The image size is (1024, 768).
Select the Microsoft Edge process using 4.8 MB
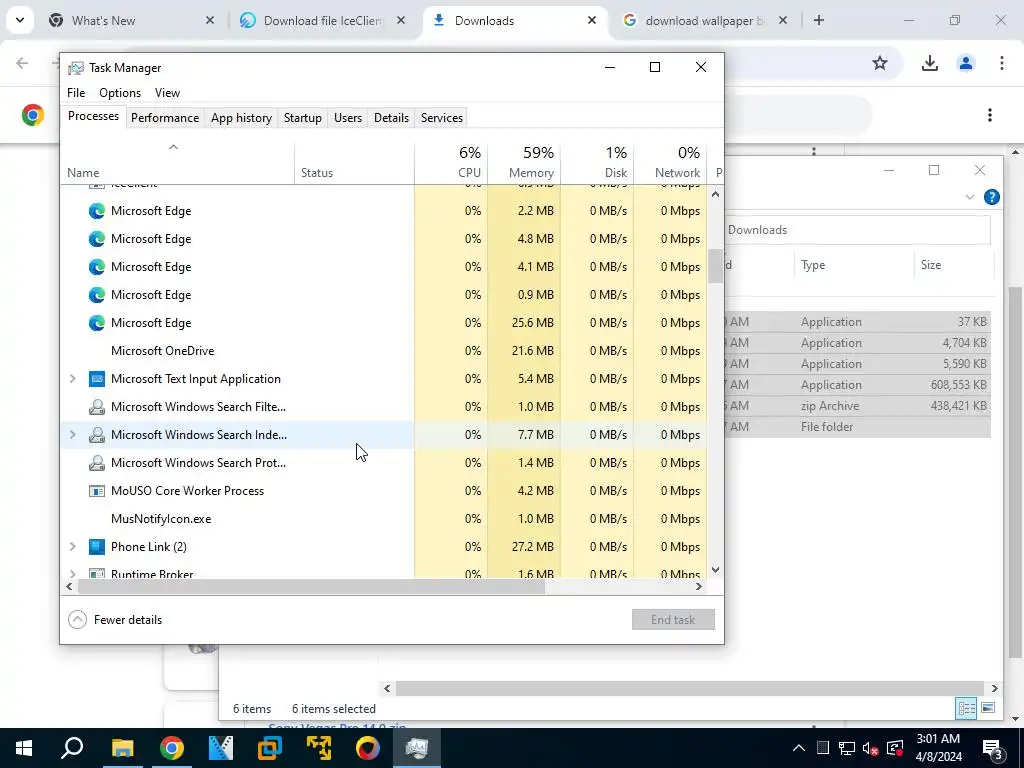[384, 239]
